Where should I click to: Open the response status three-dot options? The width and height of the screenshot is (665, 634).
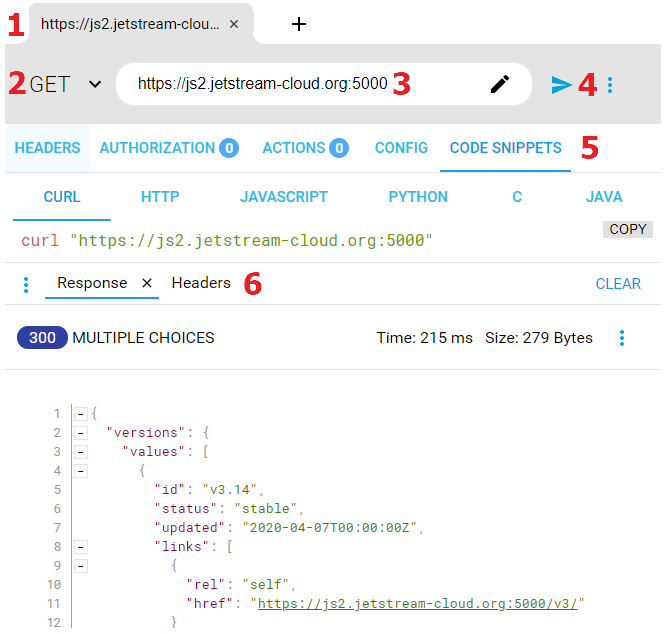(622, 338)
